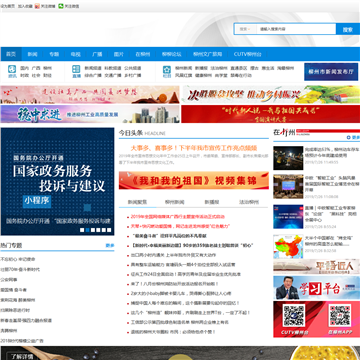Click the 设为首页 link at top
Image resolution: width=360 pixels, height=360 pixels.
click(8, 6)
